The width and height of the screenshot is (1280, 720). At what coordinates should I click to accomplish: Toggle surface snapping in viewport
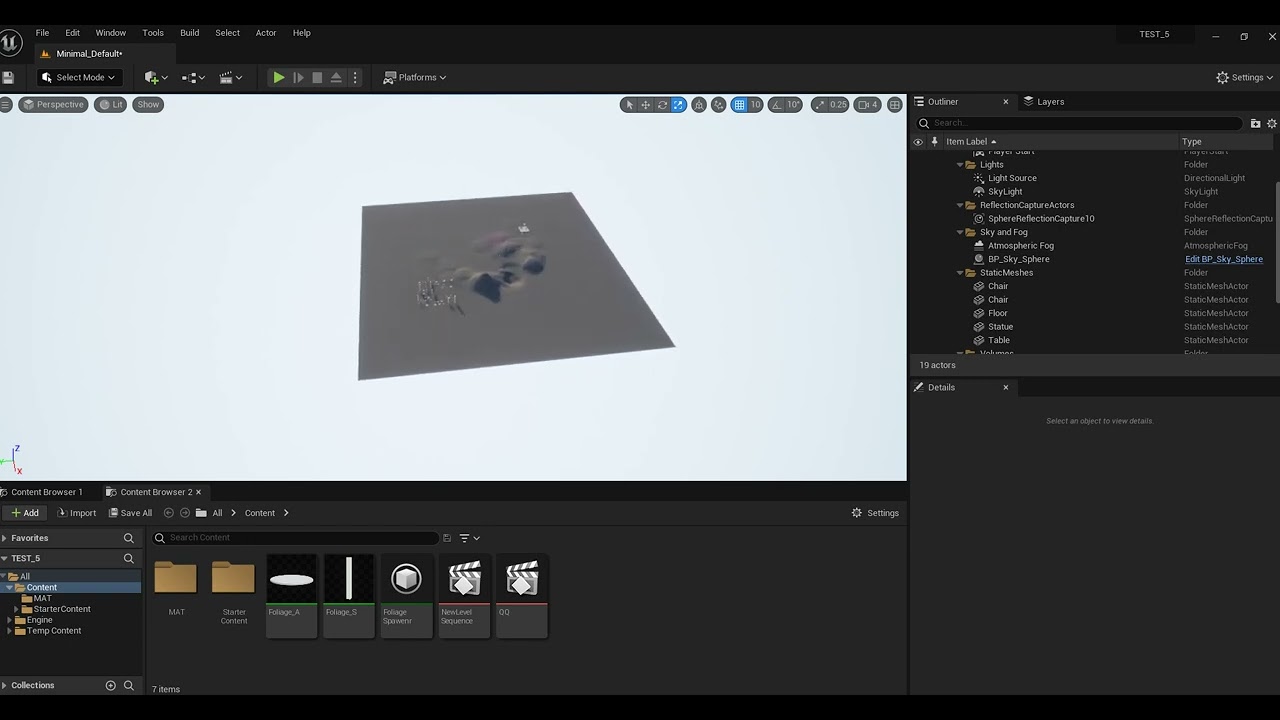[x=718, y=104]
